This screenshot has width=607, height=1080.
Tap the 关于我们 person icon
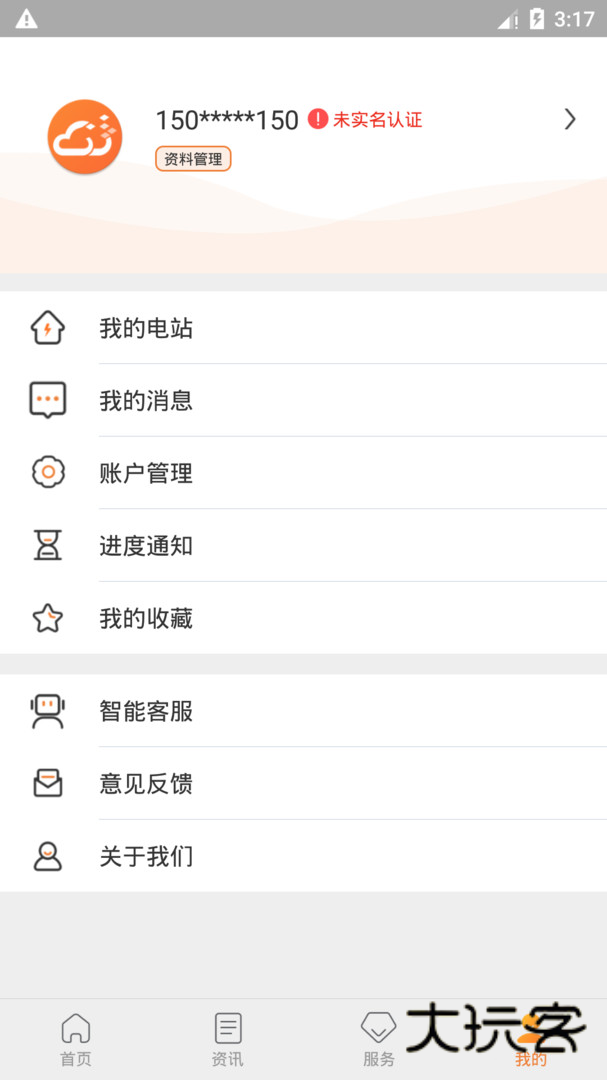tap(47, 856)
